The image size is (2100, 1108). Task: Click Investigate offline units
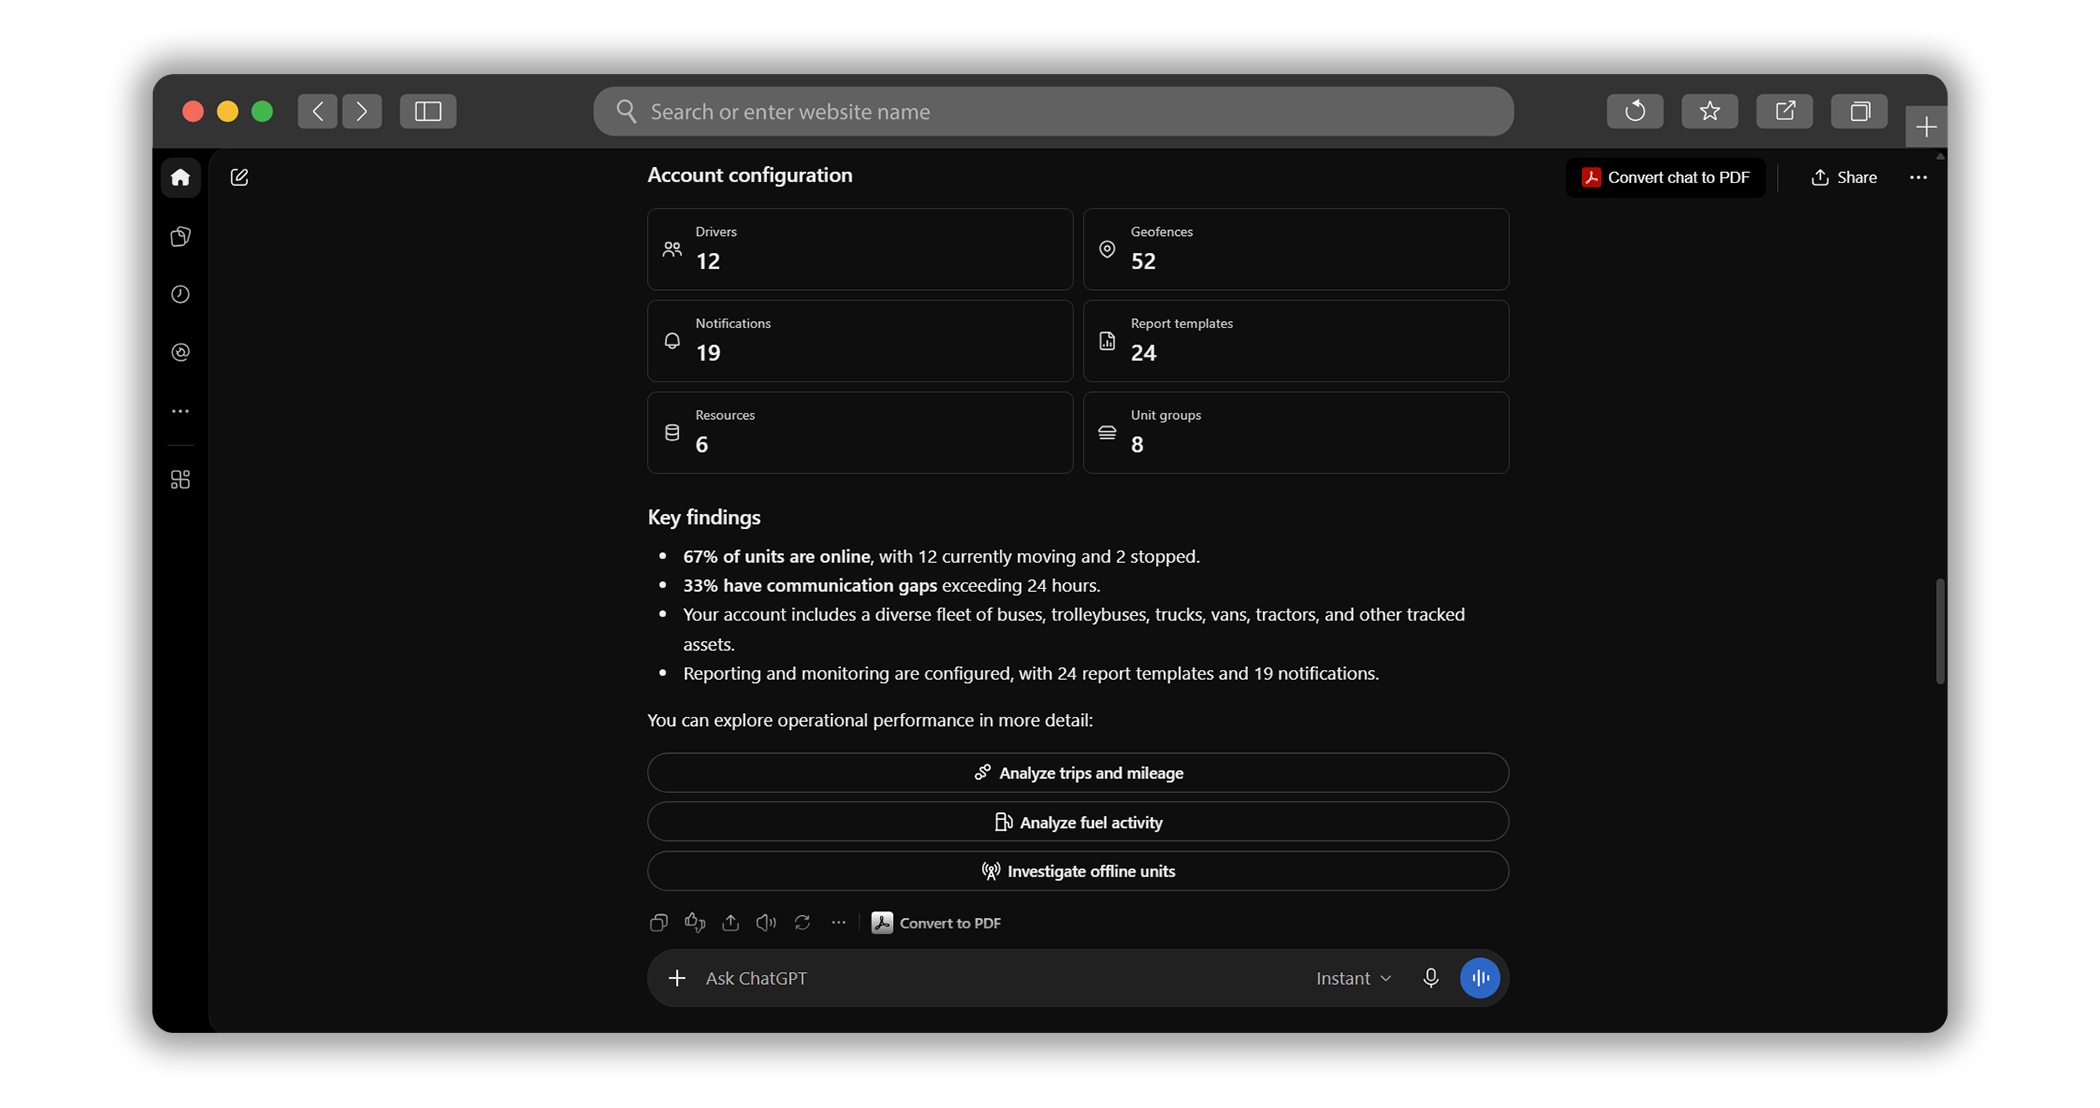[x=1078, y=871]
